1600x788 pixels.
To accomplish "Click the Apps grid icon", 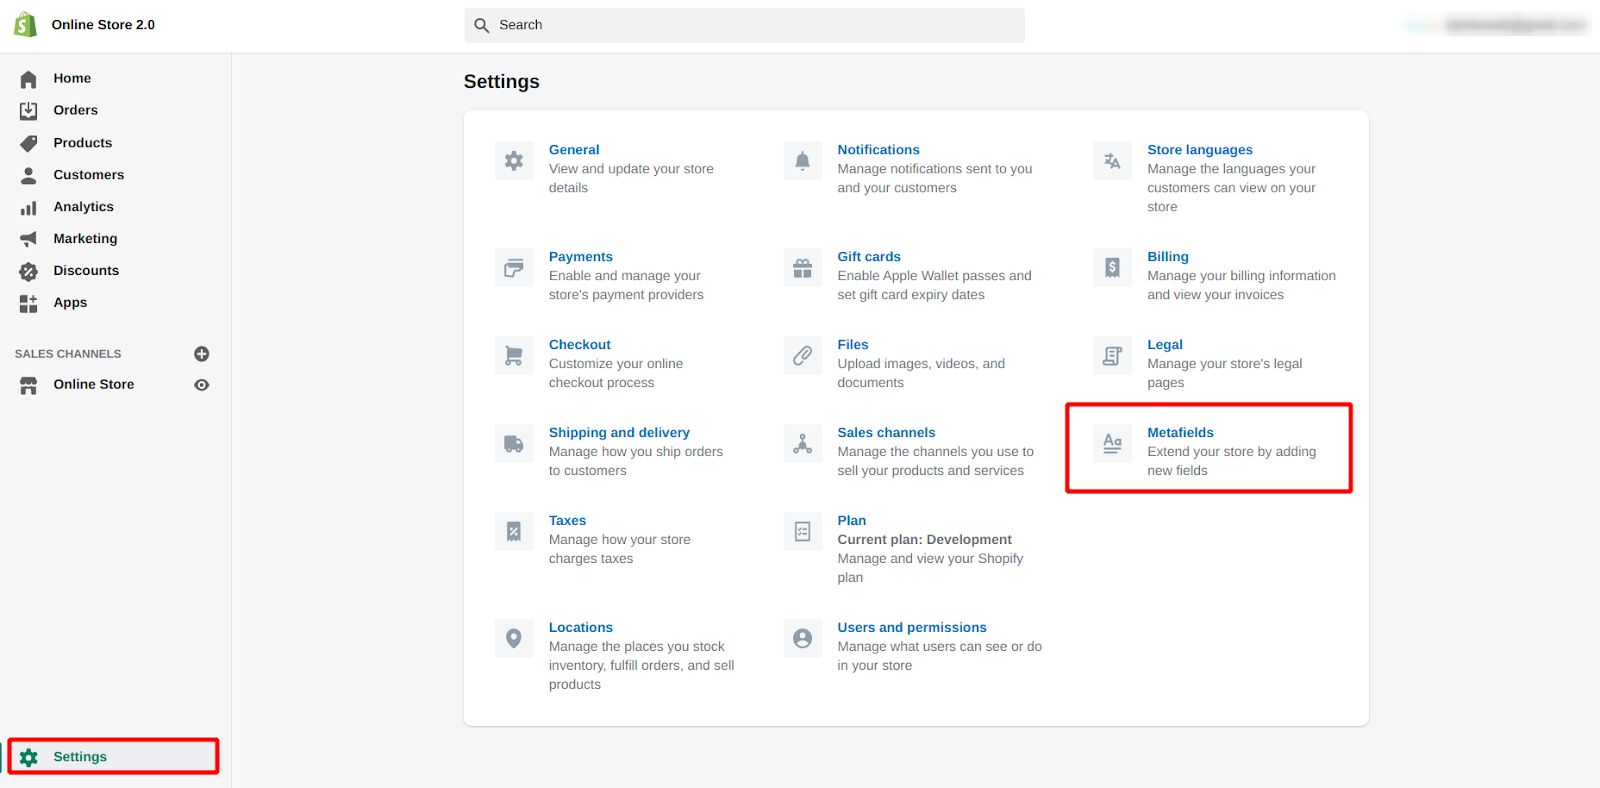I will click(x=28, y=303).
